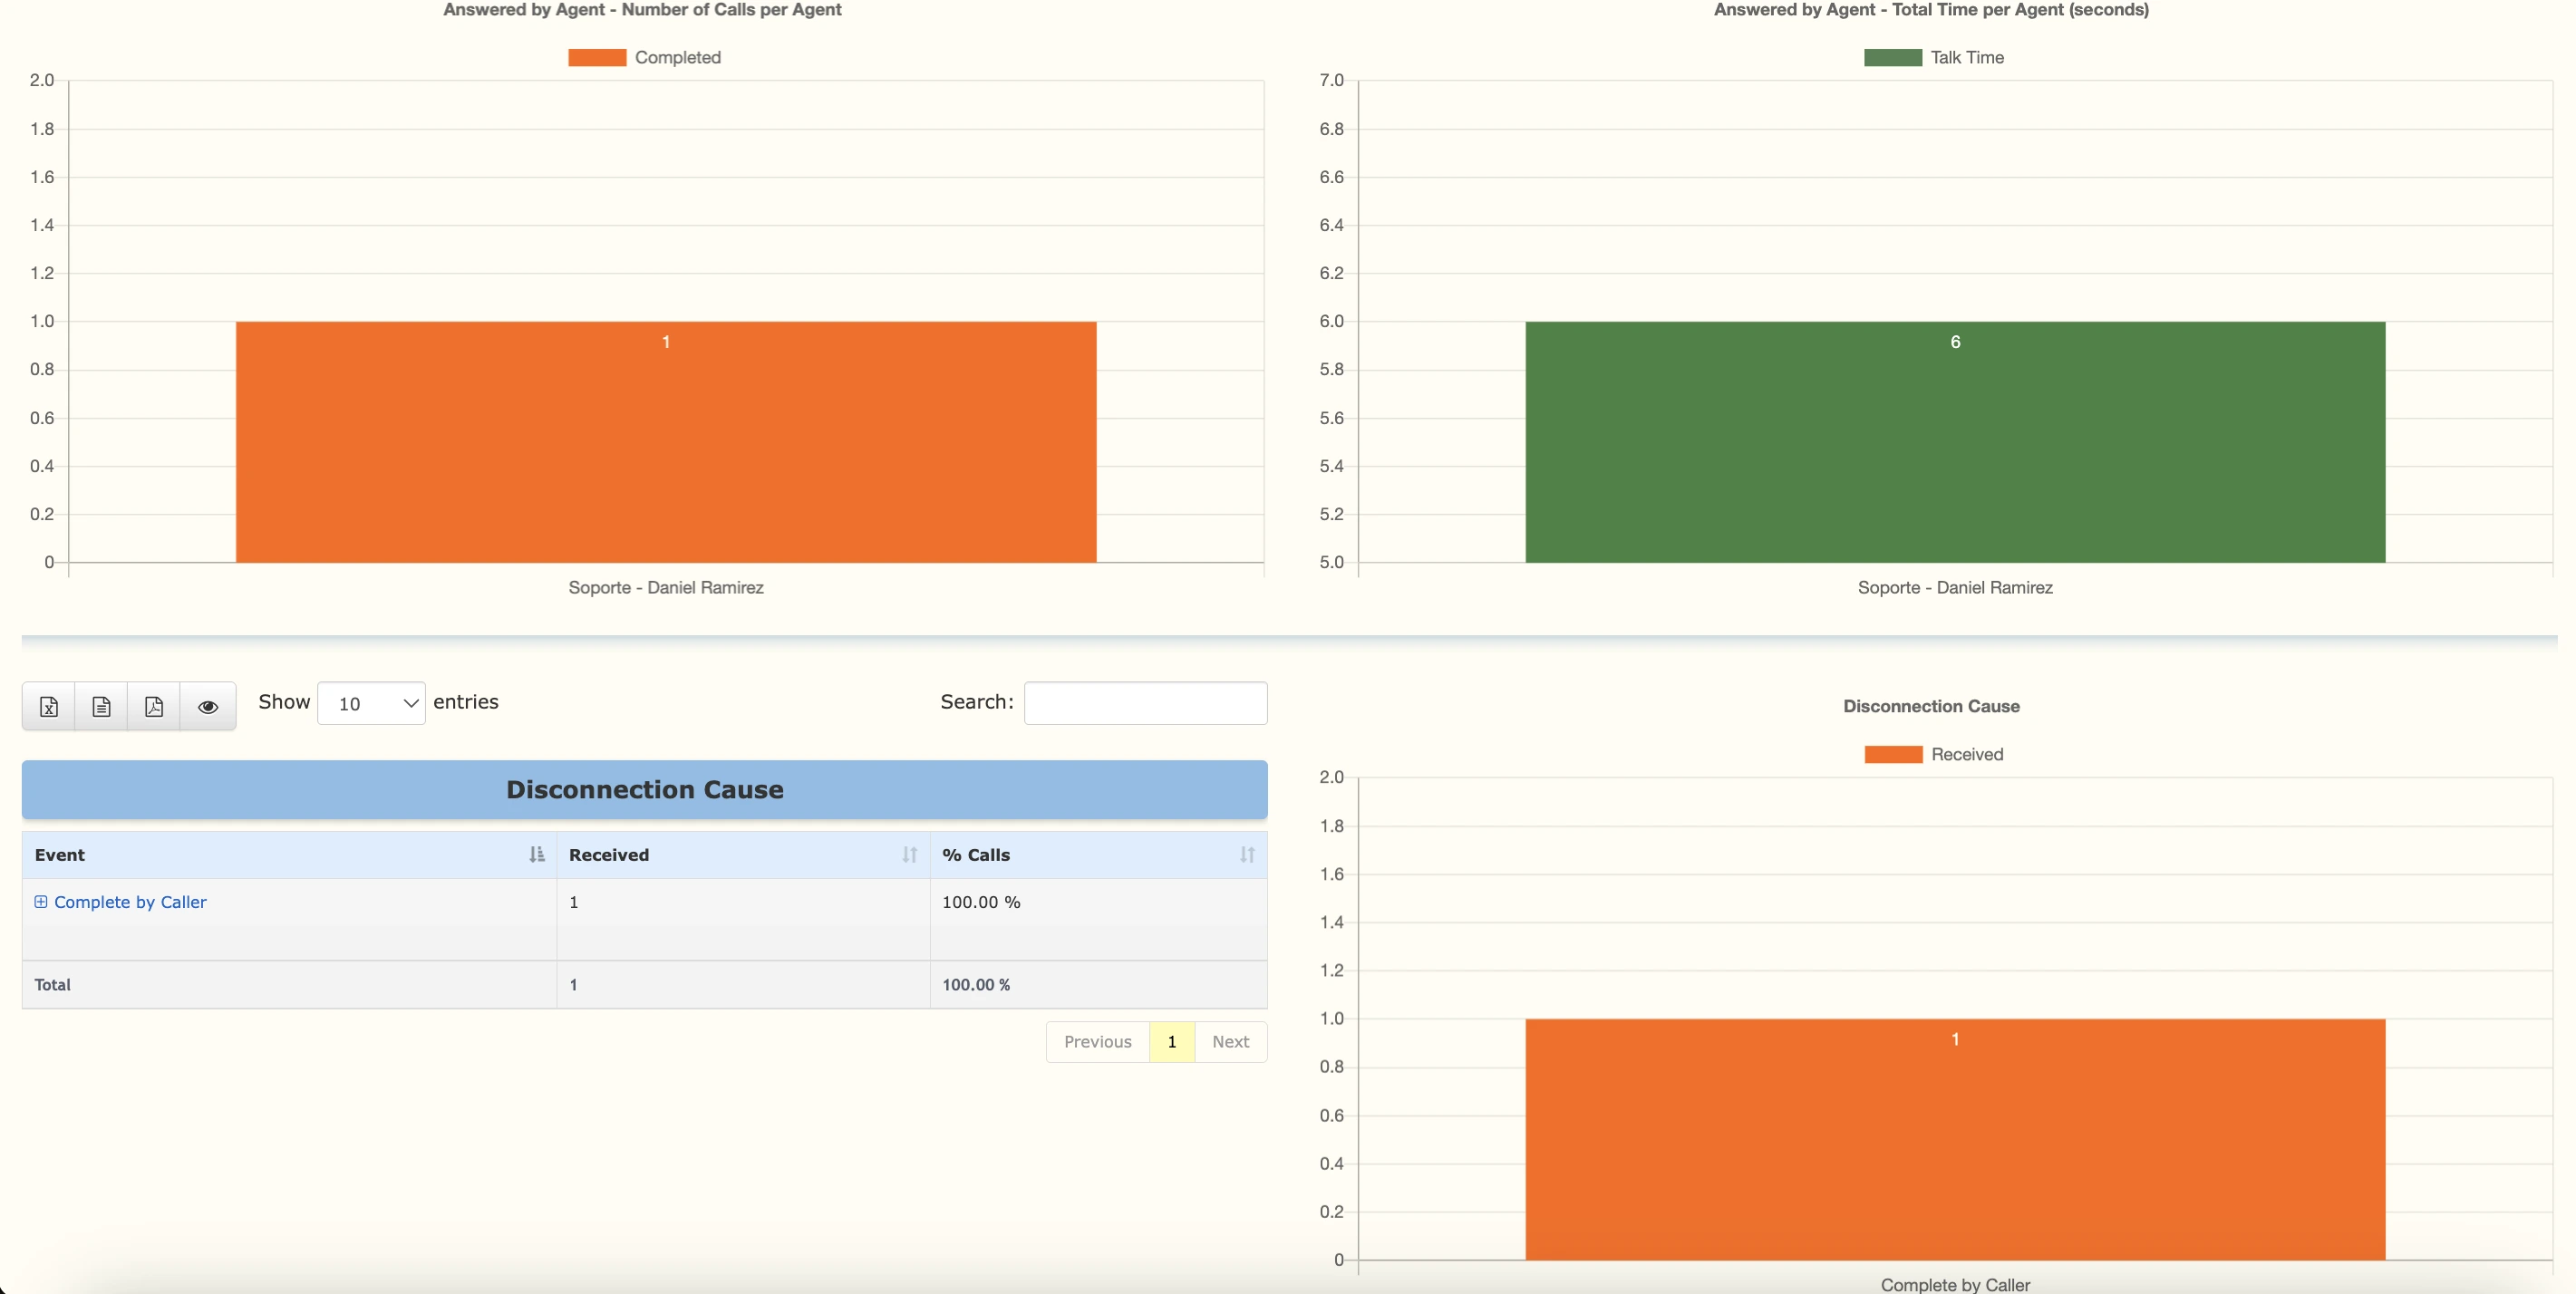Open the Show entries dropdown
This screenshot has width=2576, height=1294.
[370, 702]
